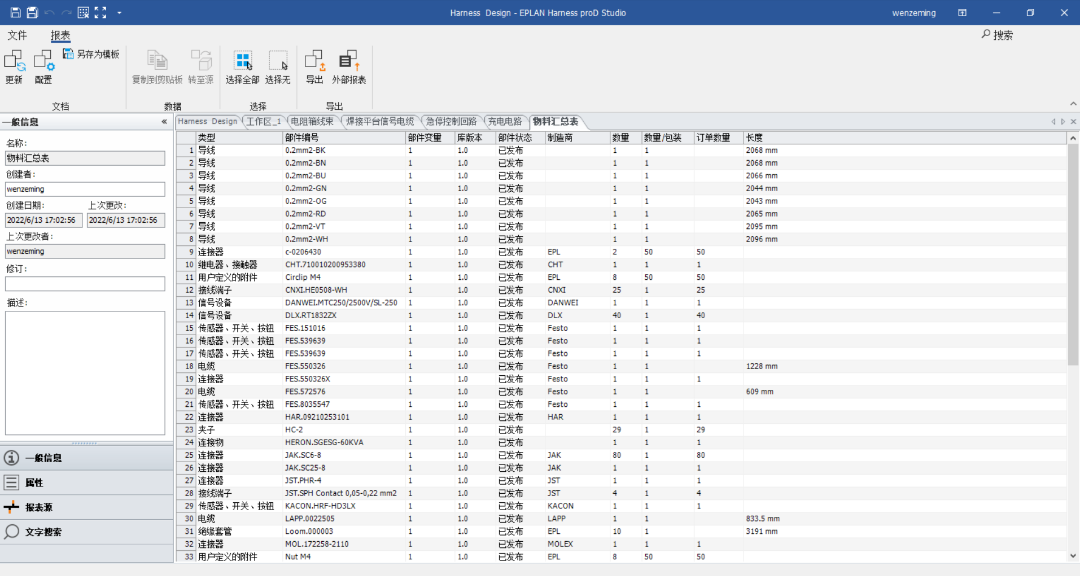Close the document tab with the X button

tap(1073, 122)
